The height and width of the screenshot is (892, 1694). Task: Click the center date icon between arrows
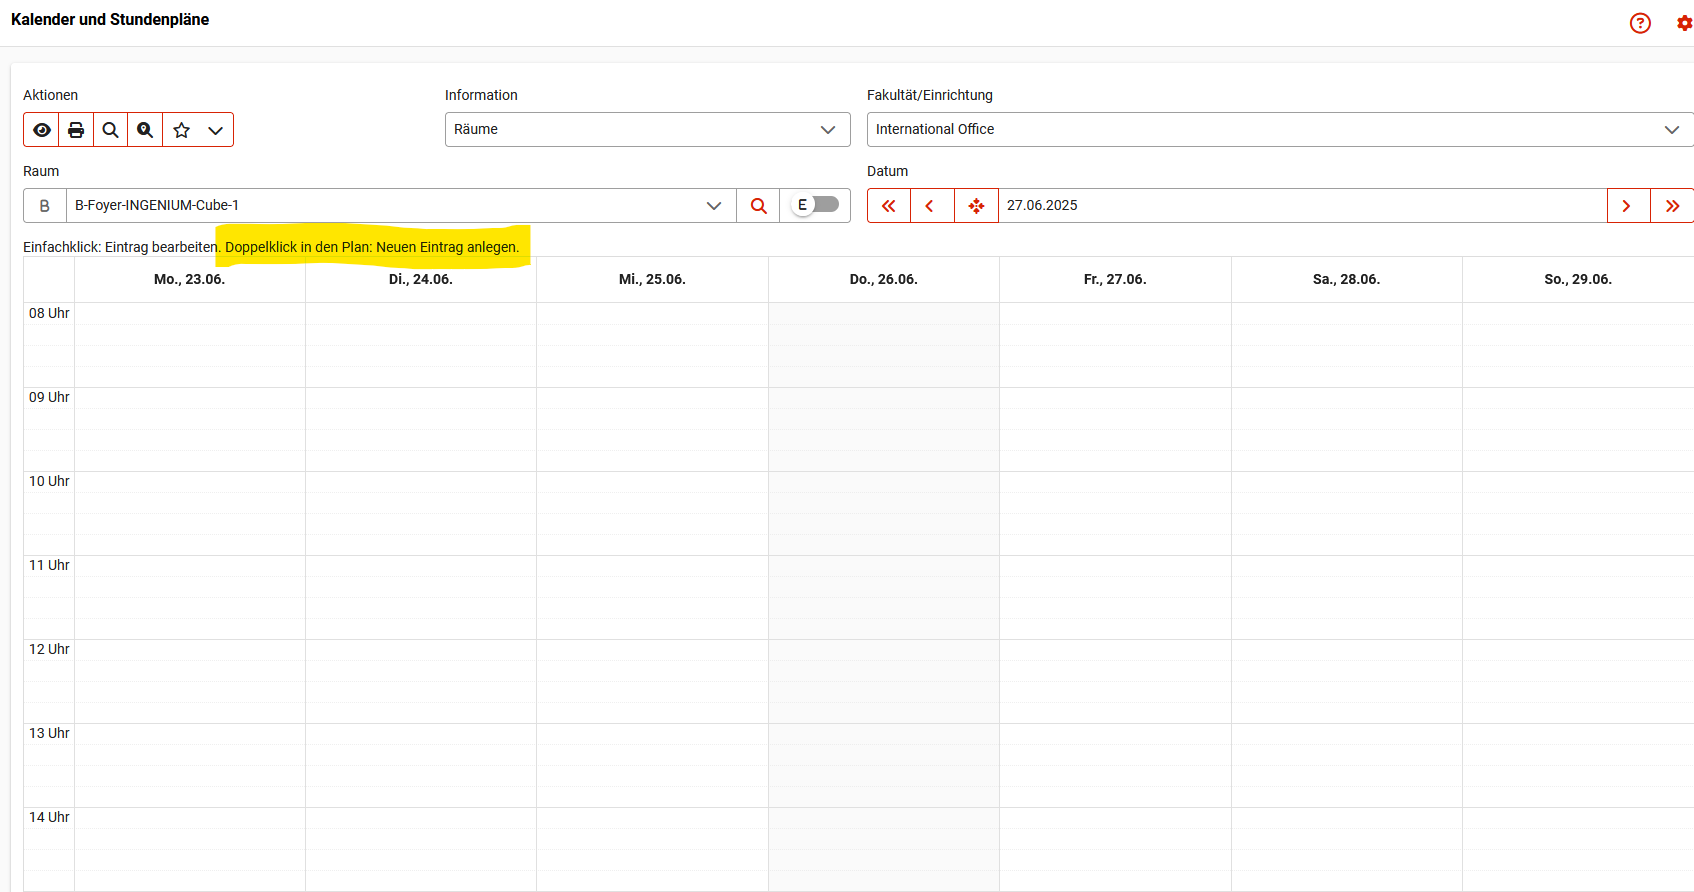point(976,206)
